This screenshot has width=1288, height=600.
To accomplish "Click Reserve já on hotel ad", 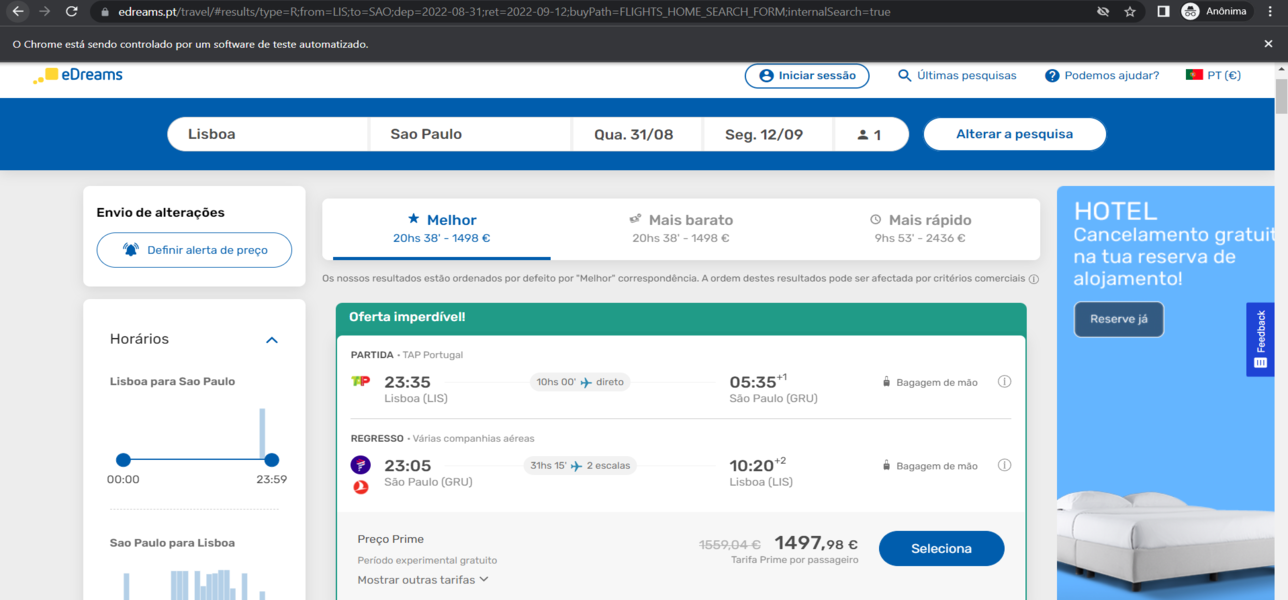I will pos(1119,319).
